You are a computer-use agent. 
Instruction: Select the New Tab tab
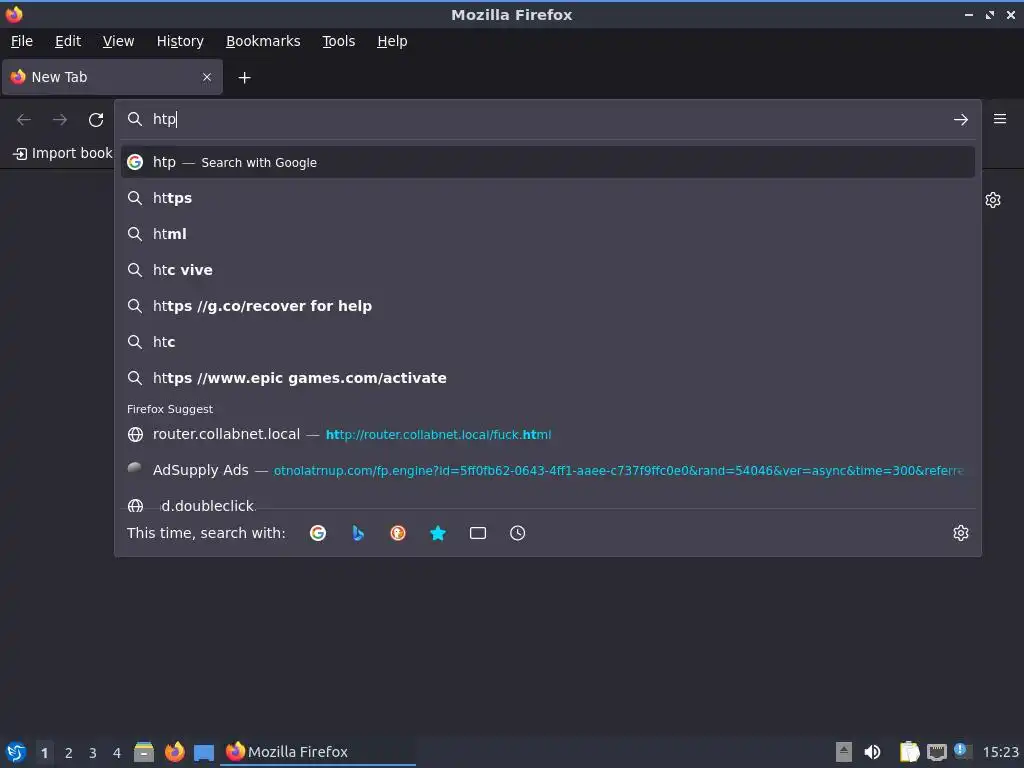(x=112, y=77)
